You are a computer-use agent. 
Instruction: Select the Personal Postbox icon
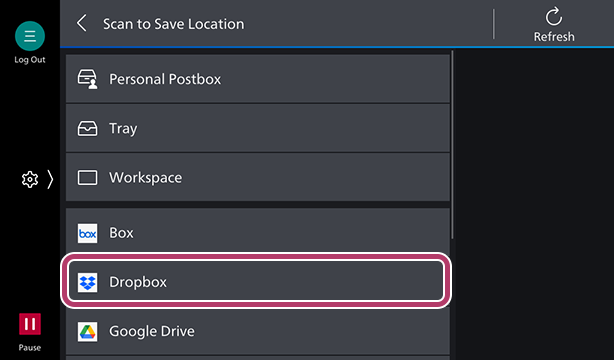coord(87,79)
